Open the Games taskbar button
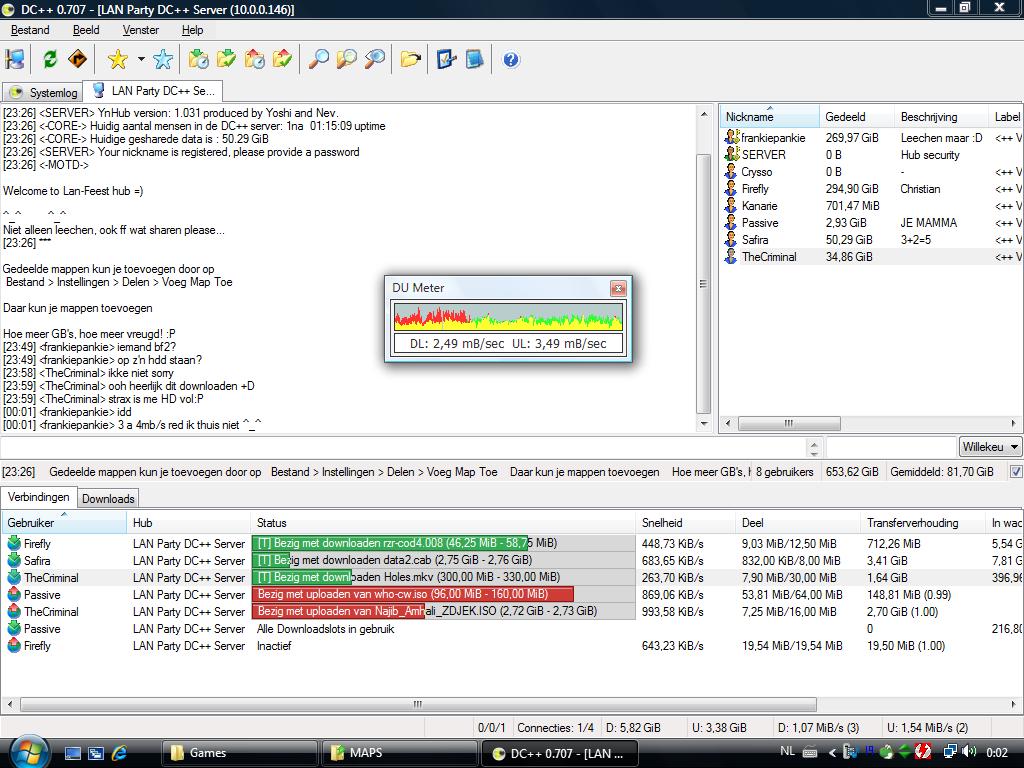 238,753
